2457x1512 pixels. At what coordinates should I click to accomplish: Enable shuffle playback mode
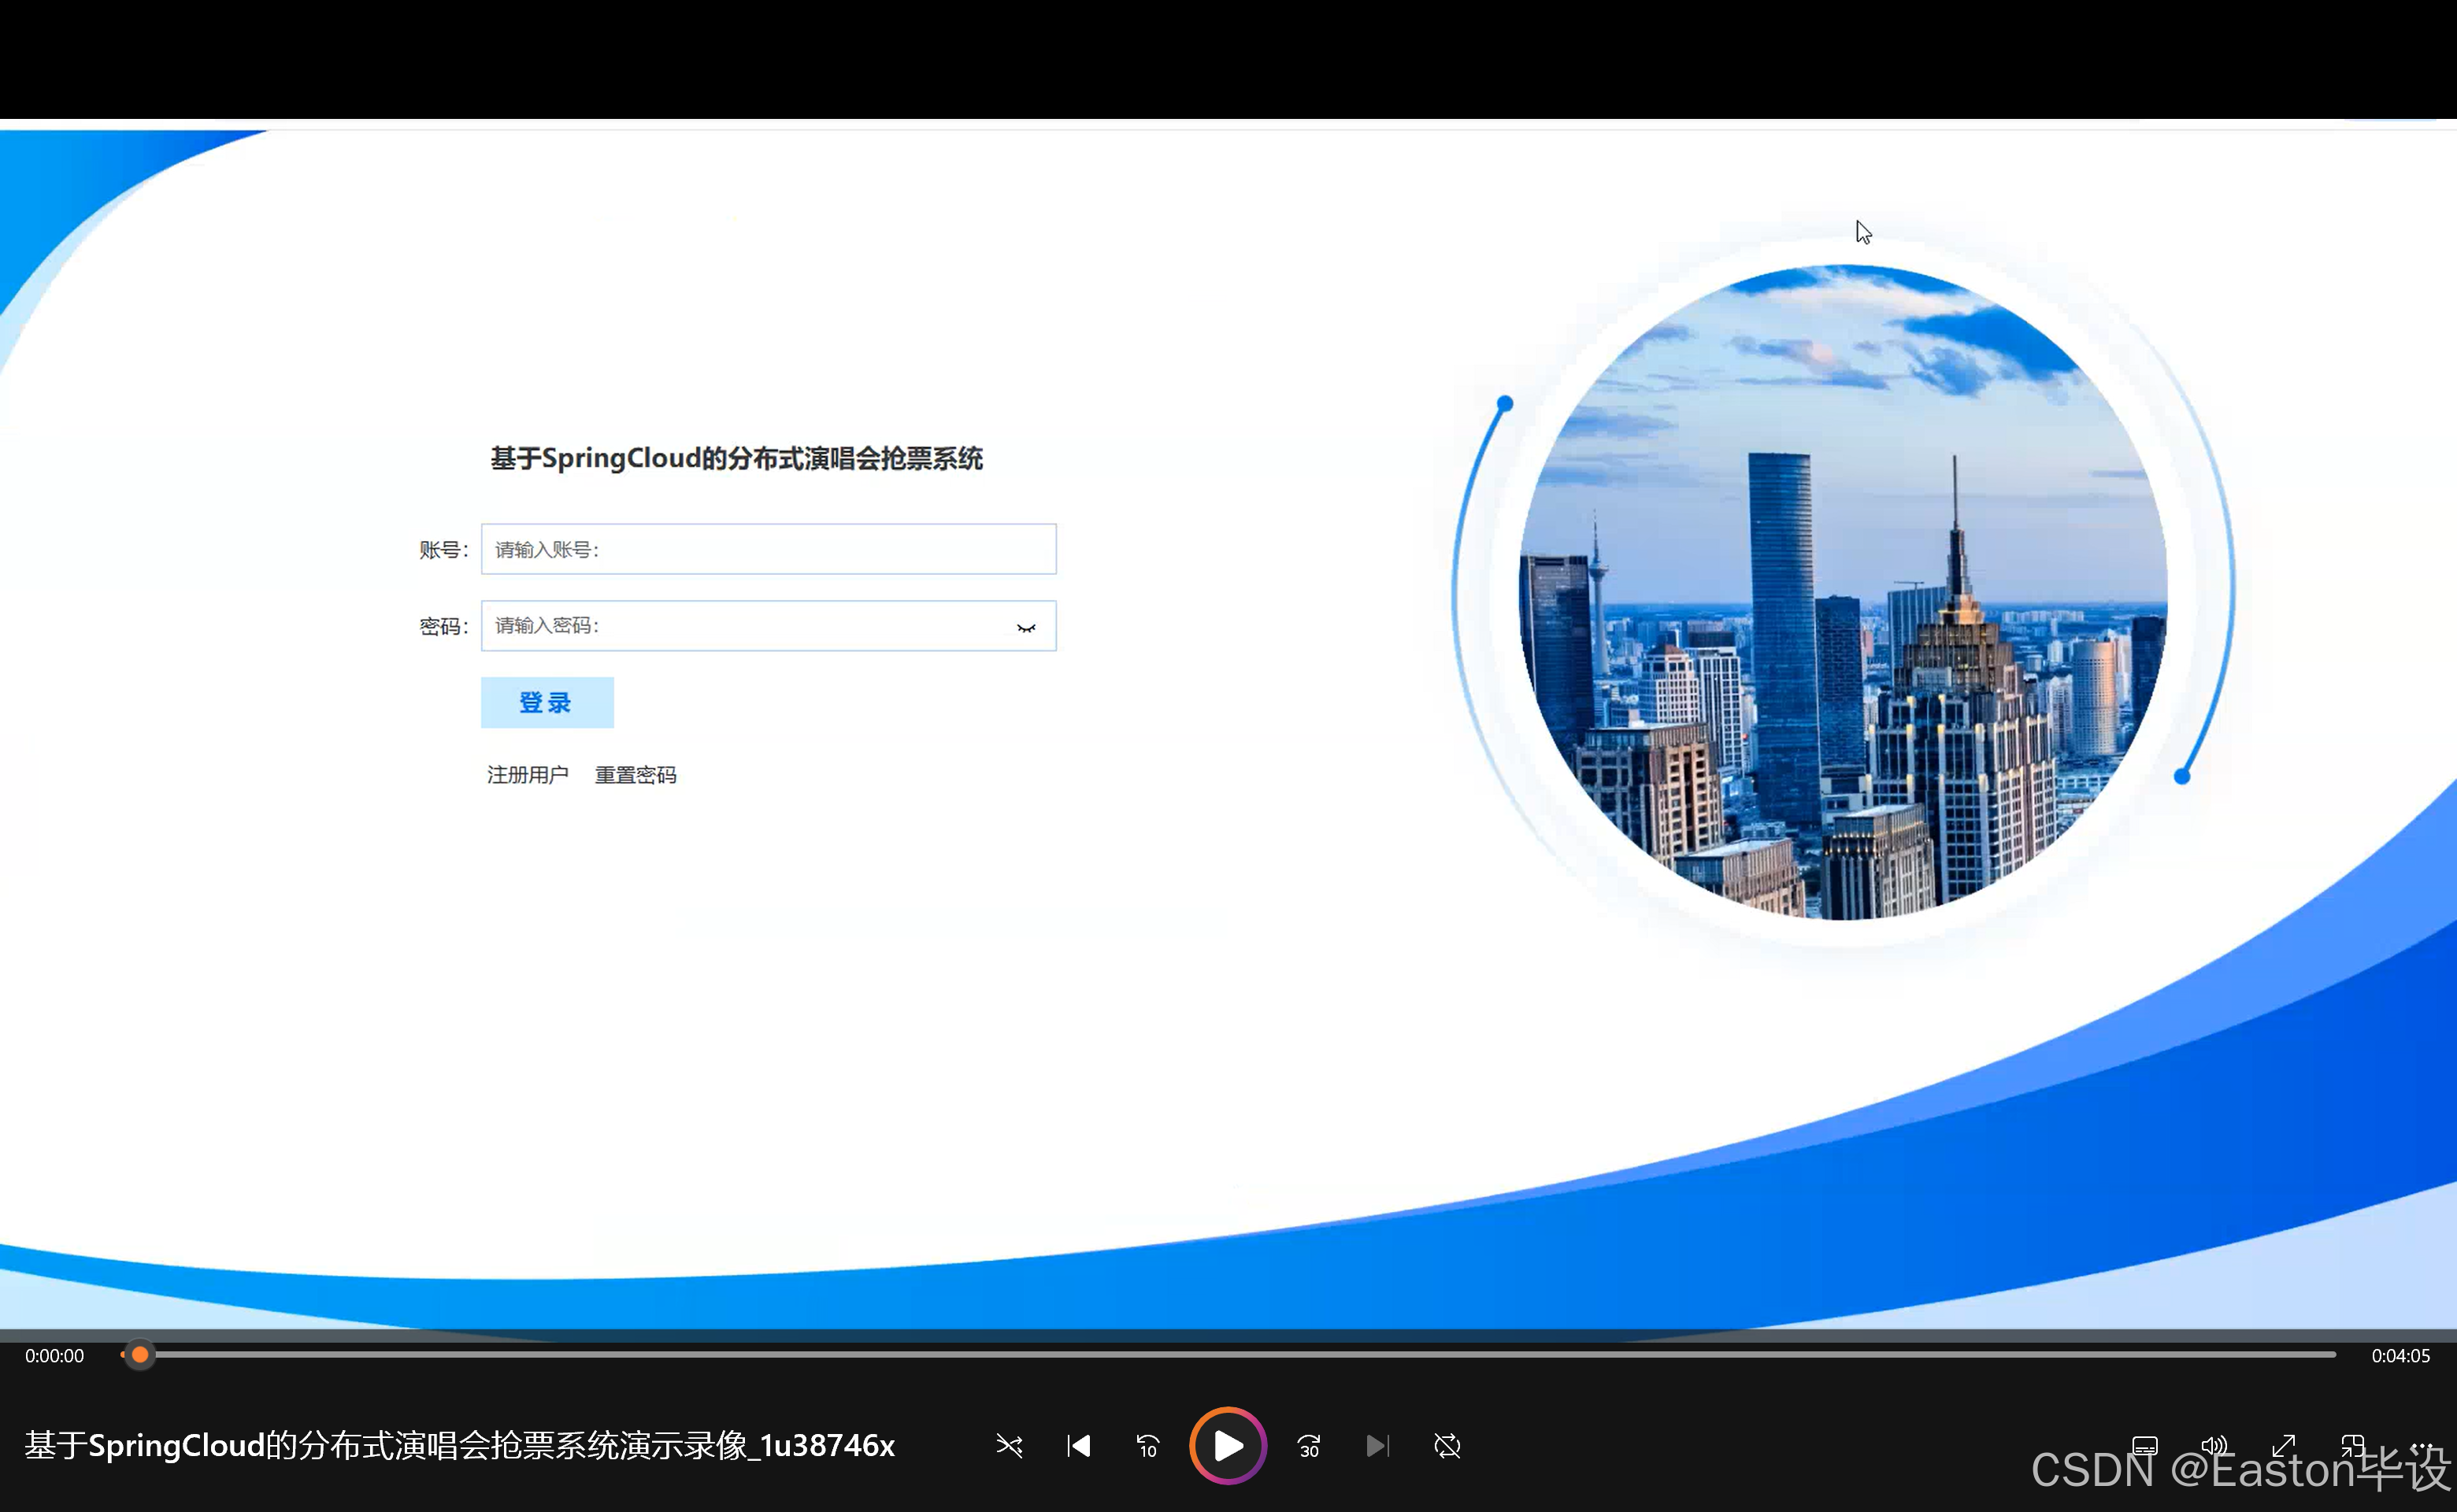click(1009, 1446)
